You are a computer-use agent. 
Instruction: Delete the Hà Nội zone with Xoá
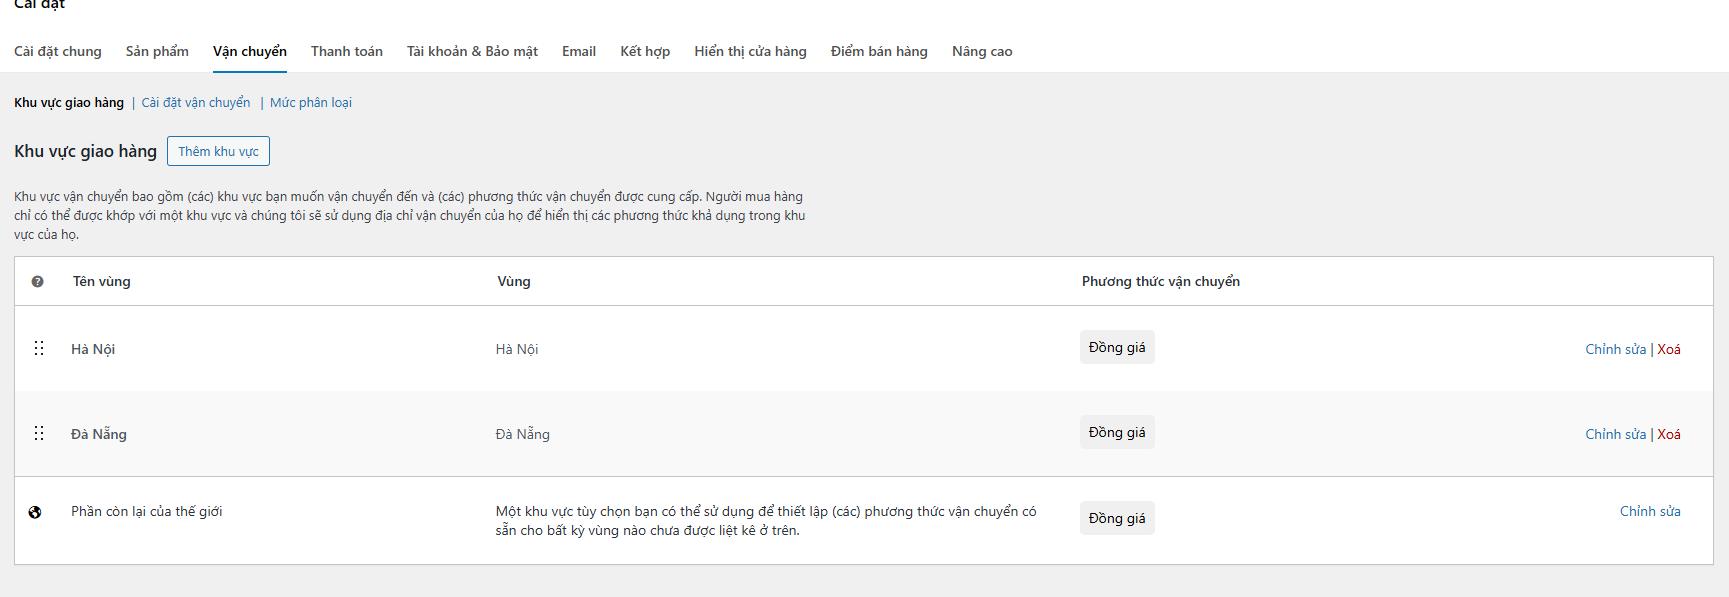click(1669, 349)
